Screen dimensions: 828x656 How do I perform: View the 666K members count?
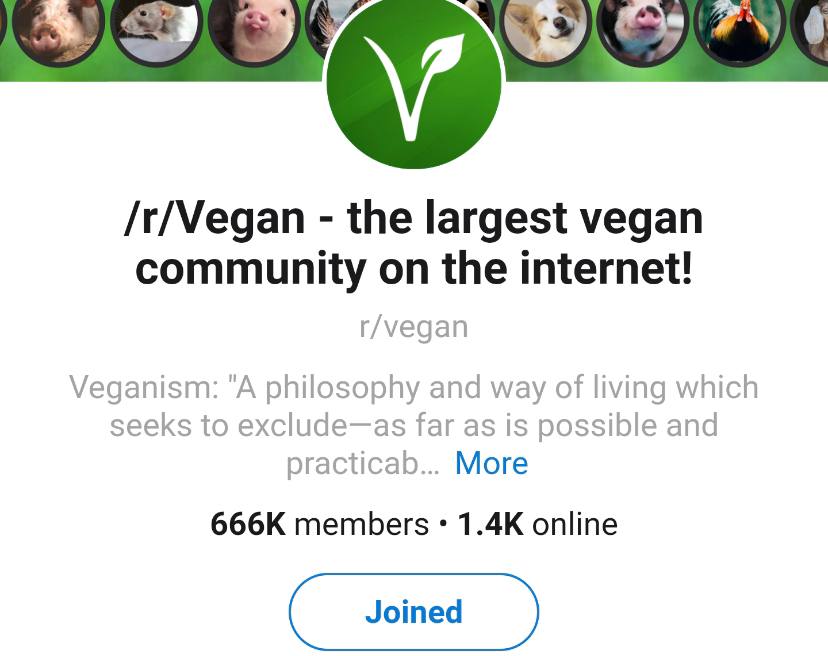[319, 524]
